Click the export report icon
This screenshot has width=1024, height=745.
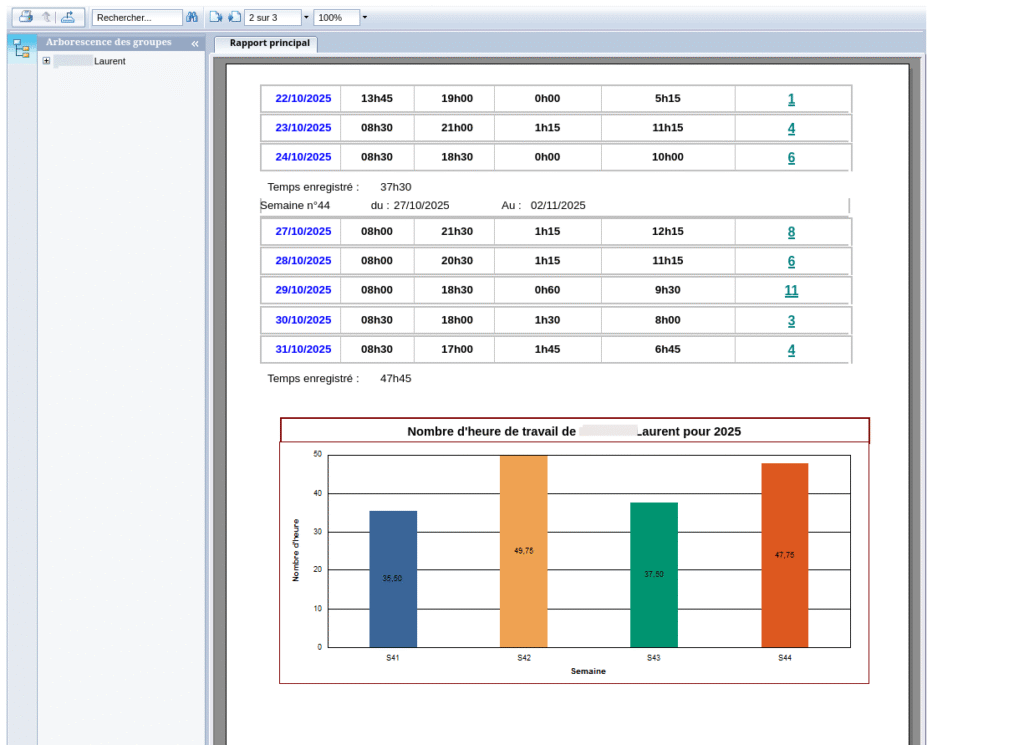(x=68, y=16)
